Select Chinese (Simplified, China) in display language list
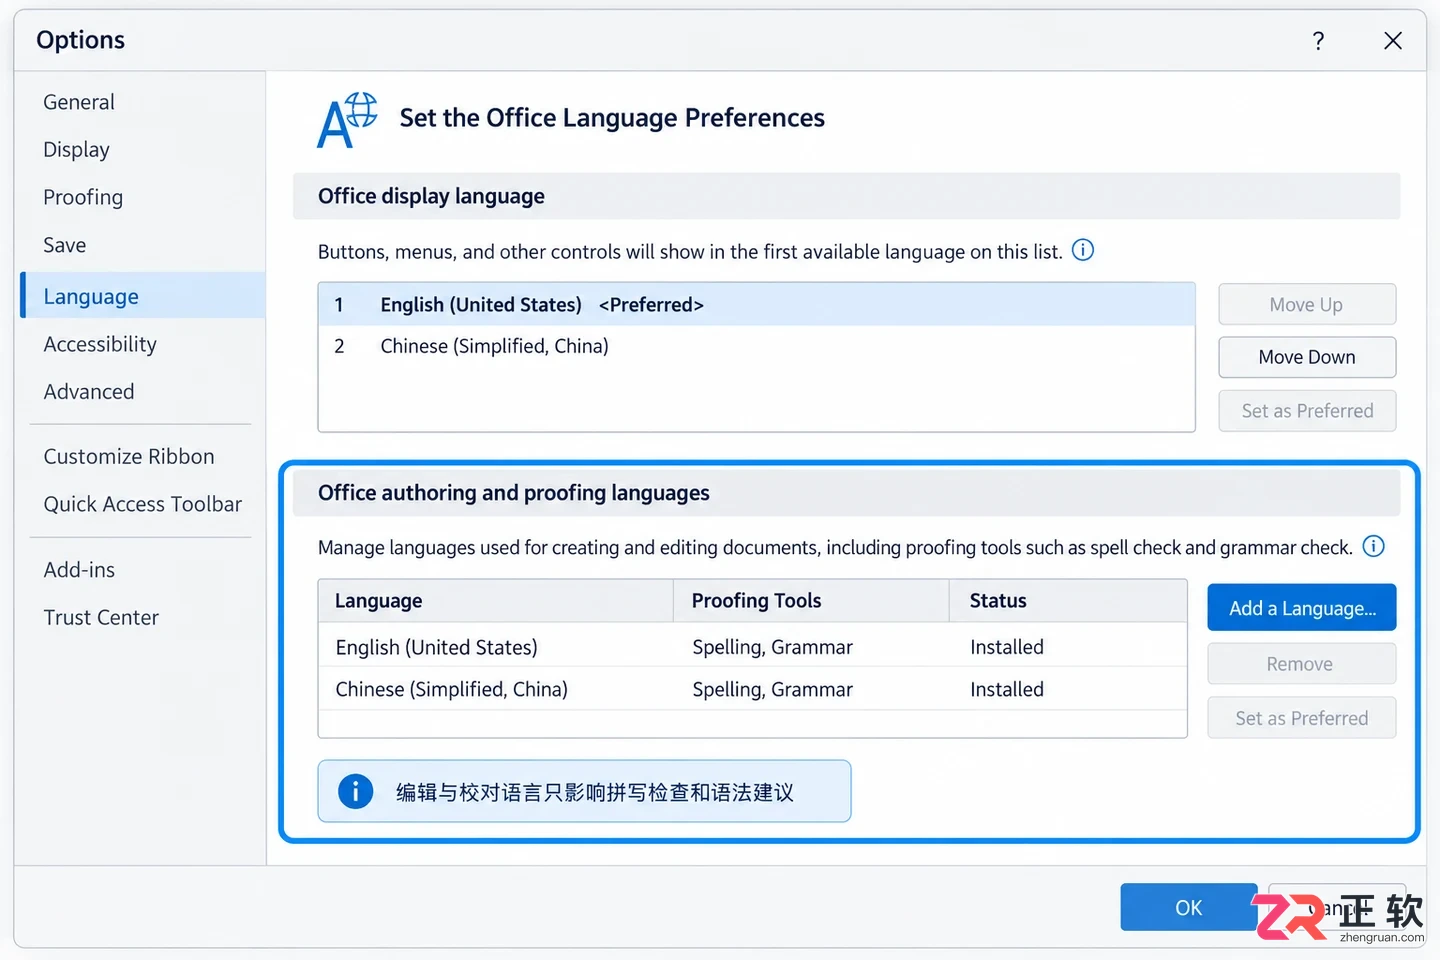The image size is (1440, 960). [x=757, y=346]
